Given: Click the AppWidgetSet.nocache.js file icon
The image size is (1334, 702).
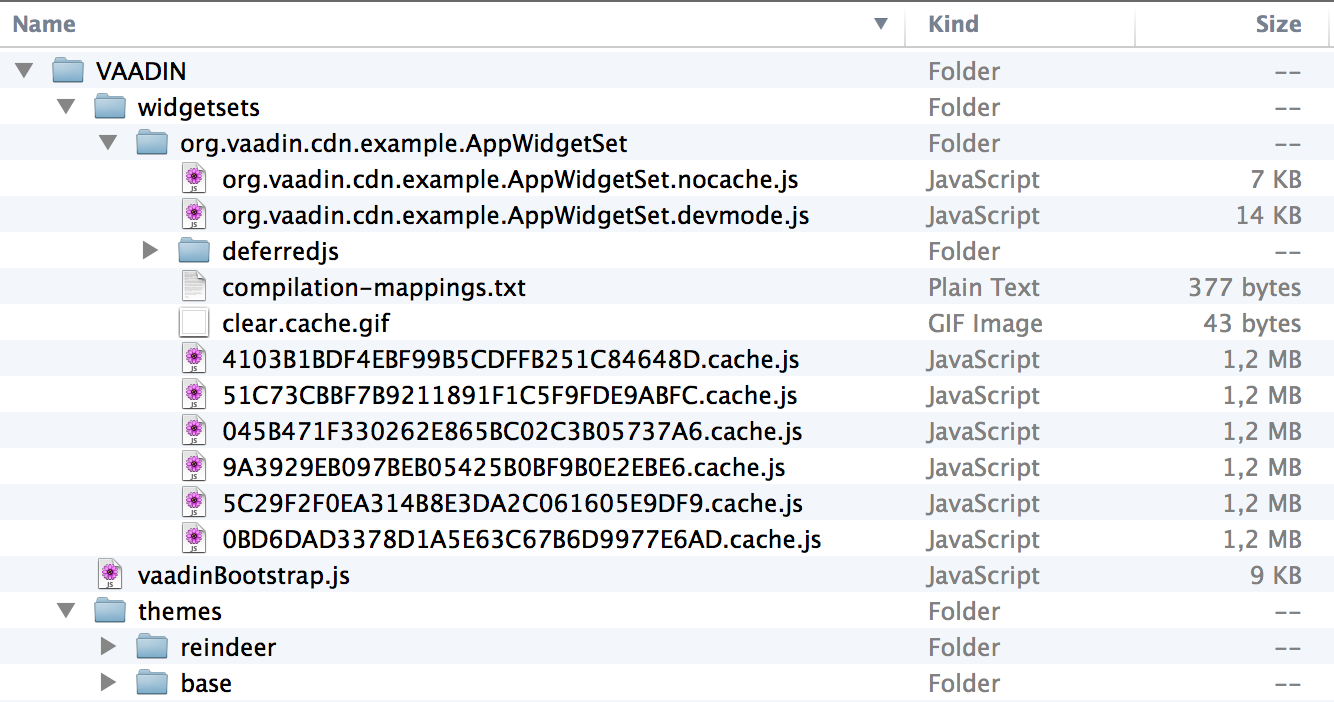Looking at the screenshot, I should (x=194, y=179).
